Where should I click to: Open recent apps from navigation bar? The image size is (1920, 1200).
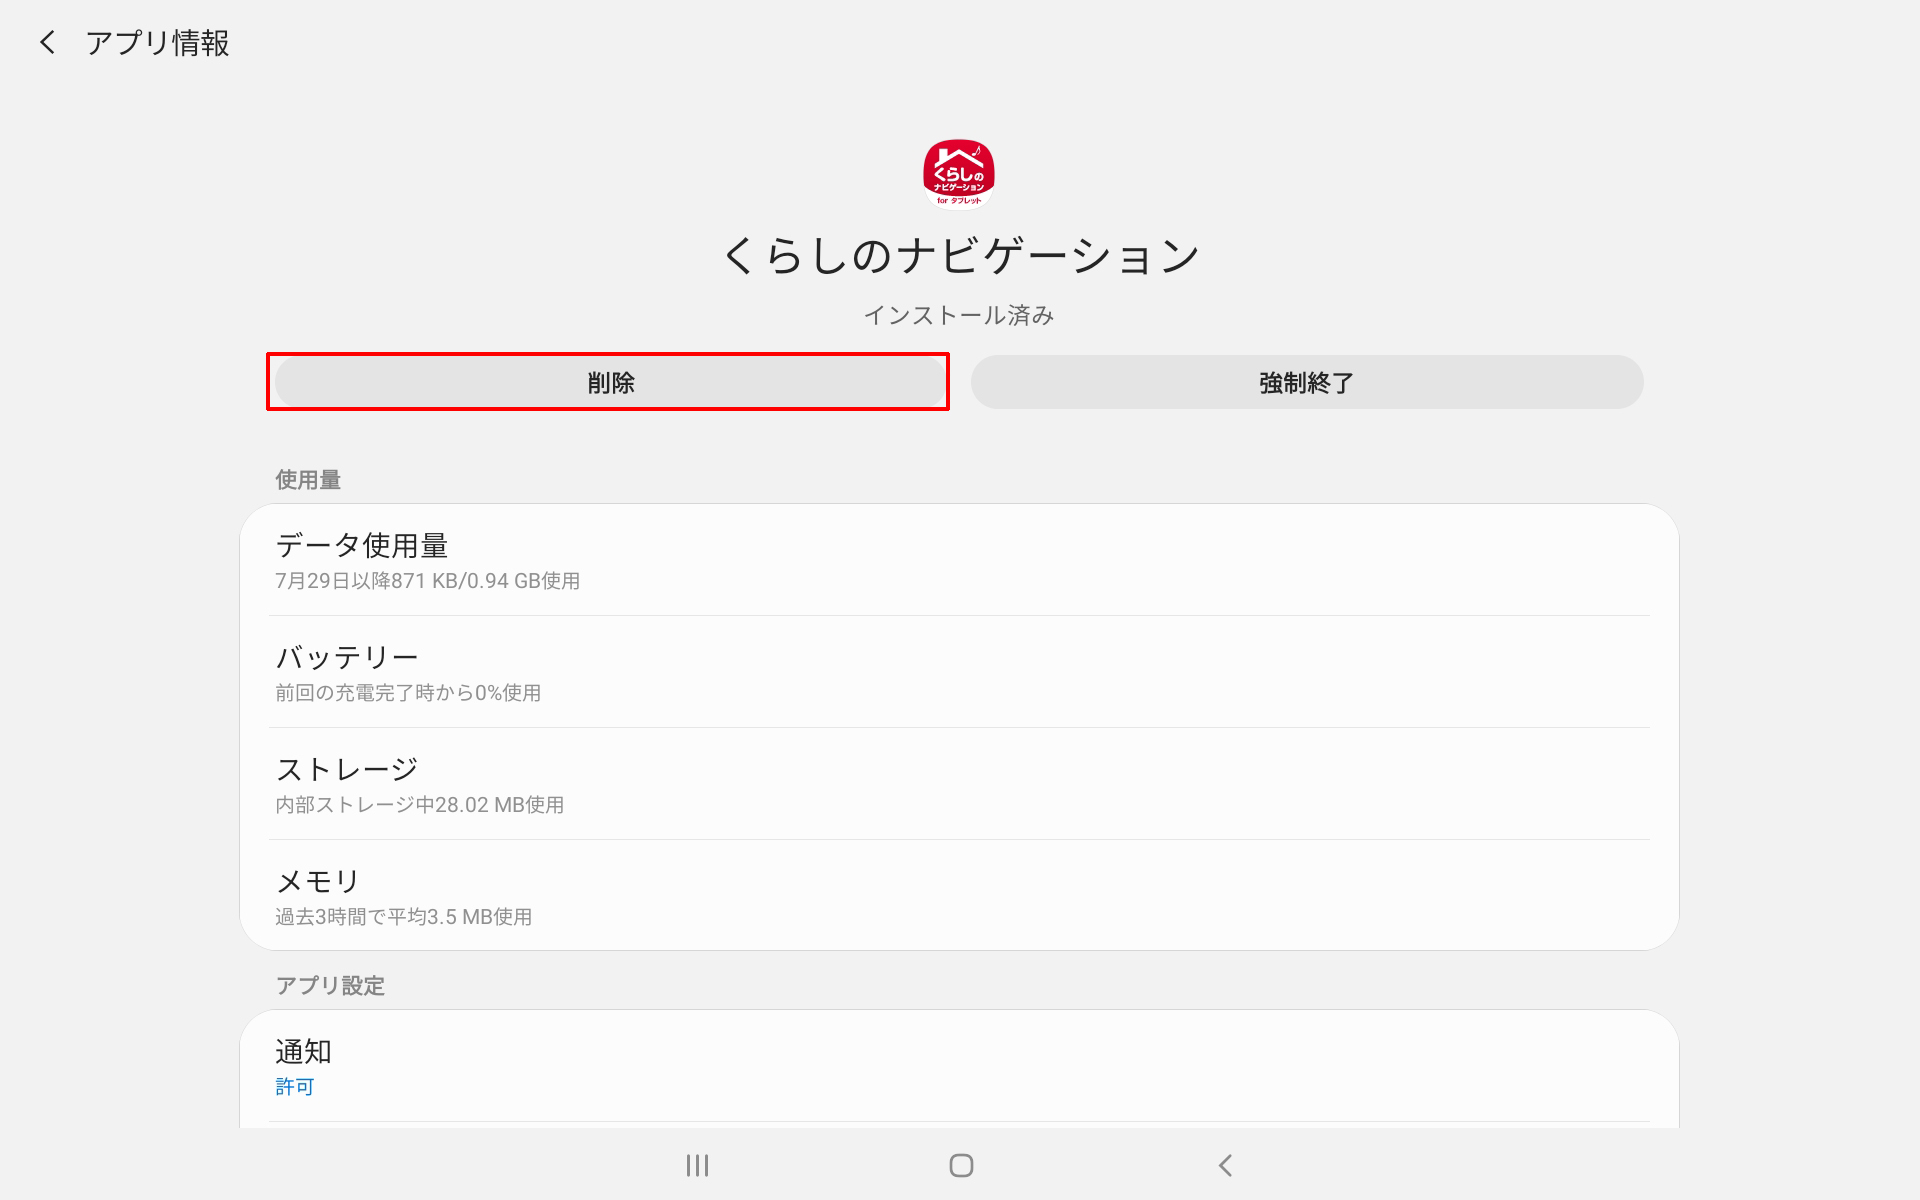pos(697,1165)
